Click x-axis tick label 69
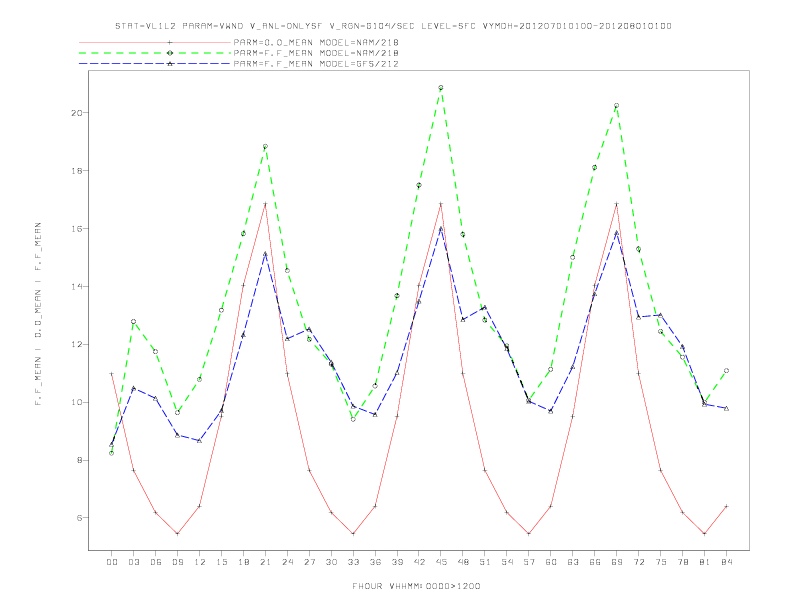The height and width of the screenshot is (612, 792). tap(616, 562)
